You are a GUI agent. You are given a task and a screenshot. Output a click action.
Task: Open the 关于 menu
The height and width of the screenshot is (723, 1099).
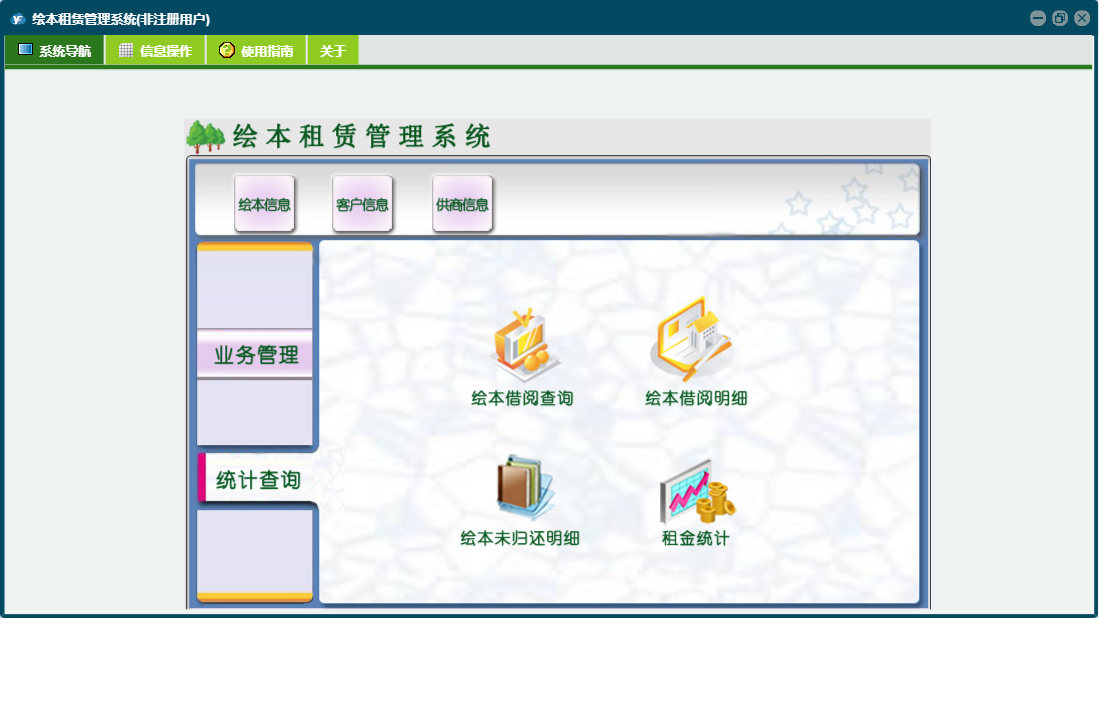333,50
